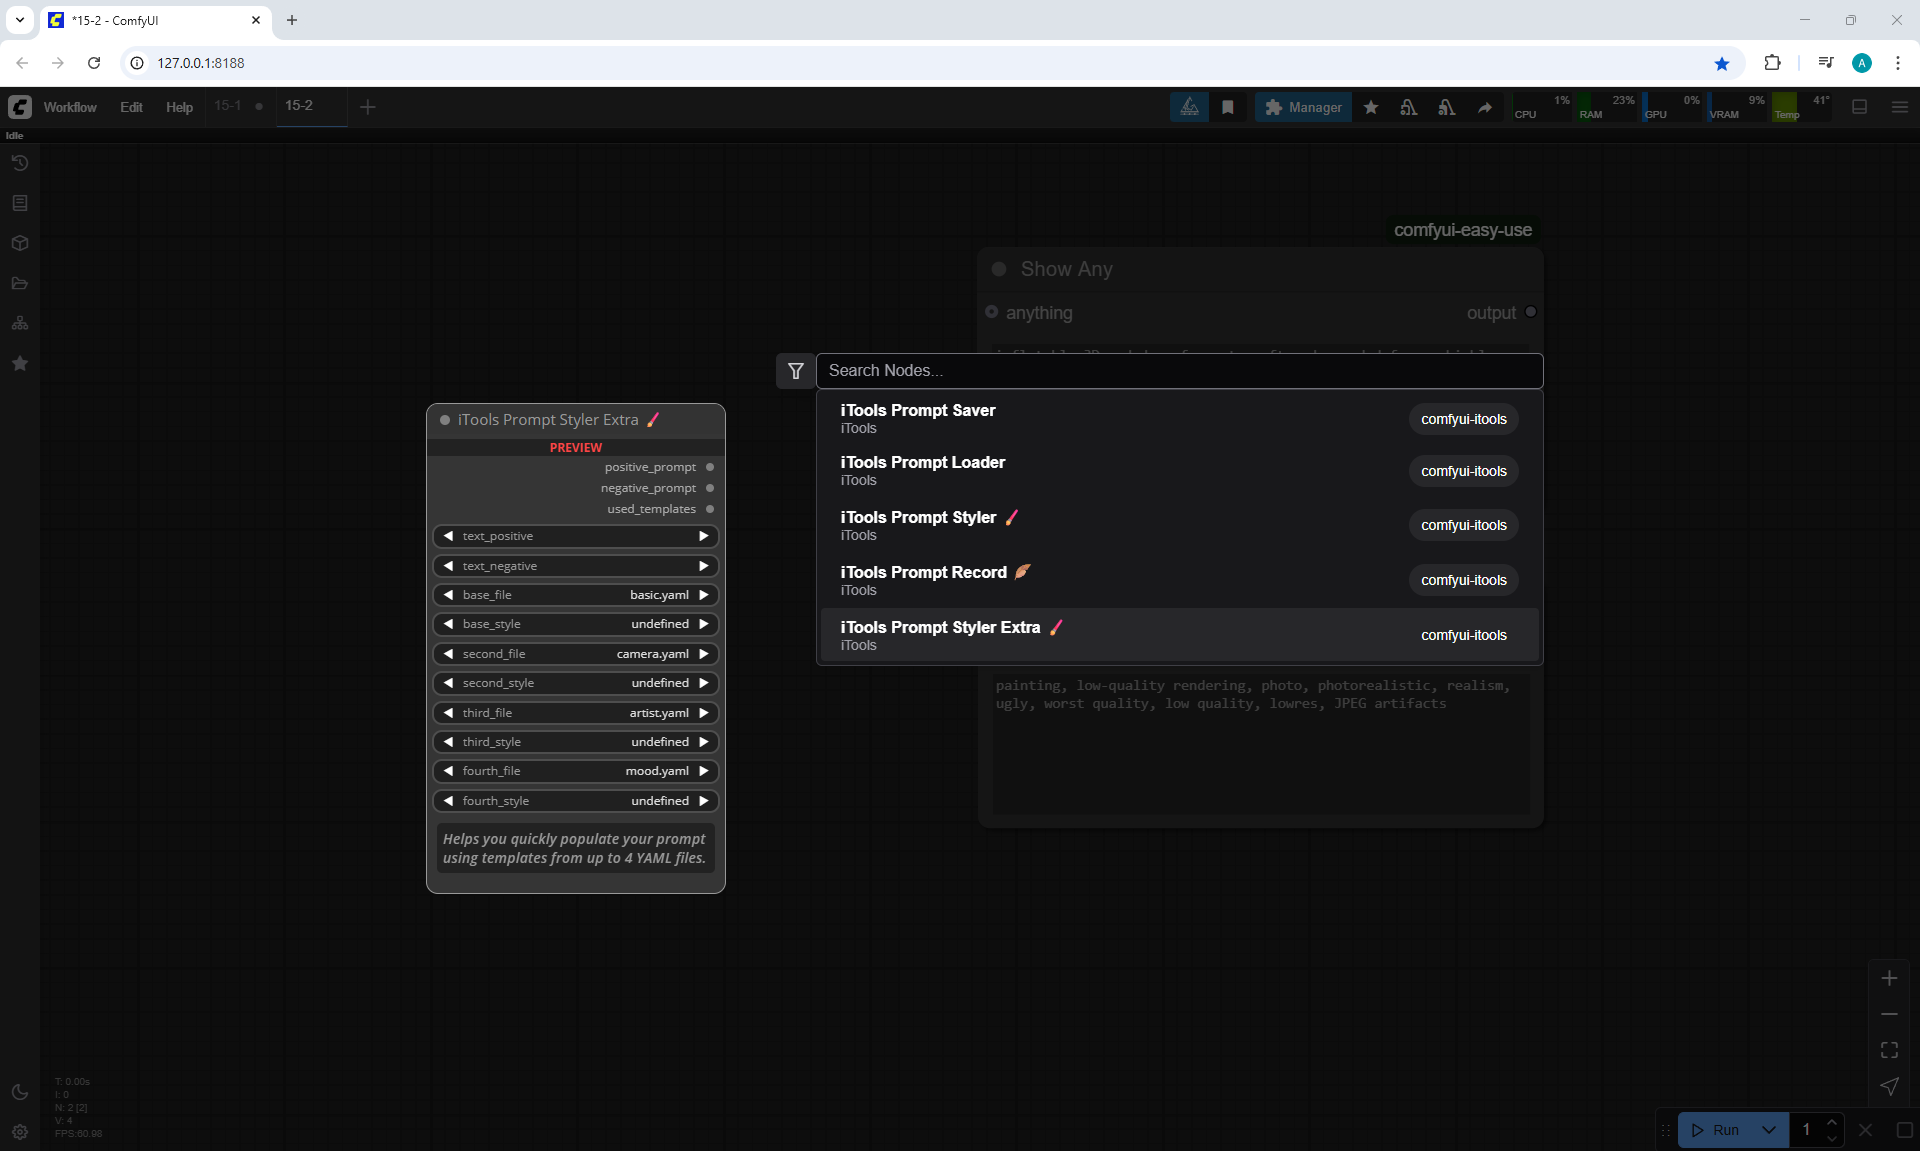Open the node library book icon
The image size is (1920, 1151).
tap(20, 203)
